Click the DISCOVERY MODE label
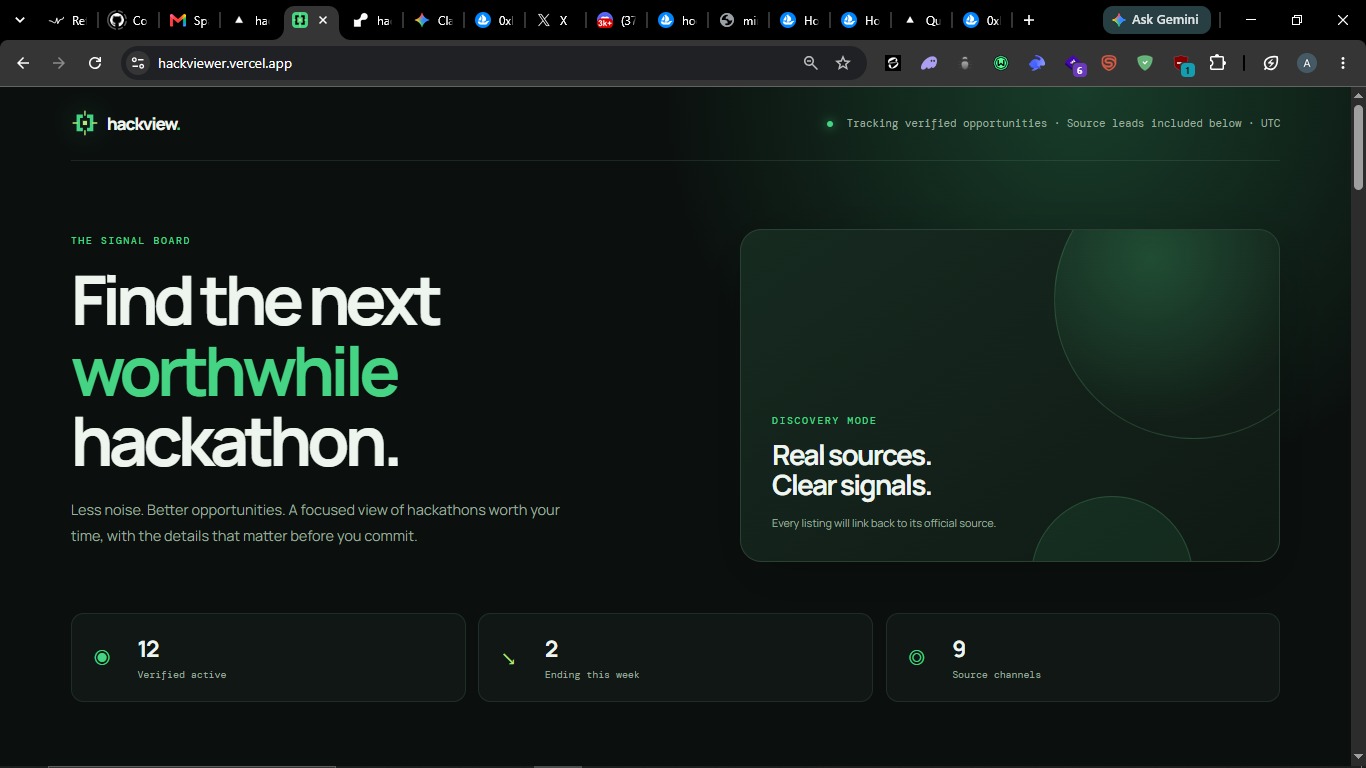This screenshot has width=1366, height=768. point(824,421)
